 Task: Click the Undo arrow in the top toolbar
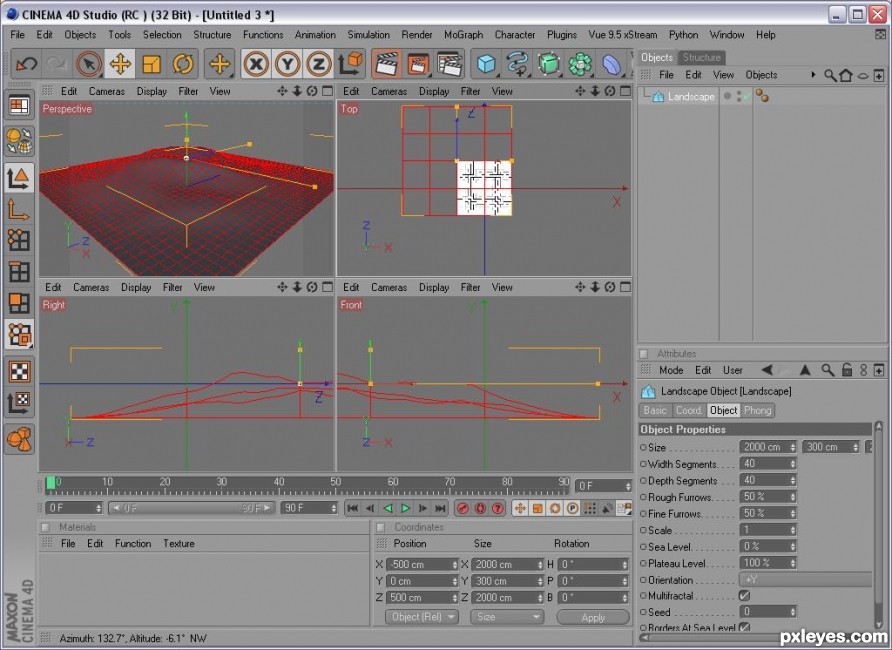pos(26,64)
